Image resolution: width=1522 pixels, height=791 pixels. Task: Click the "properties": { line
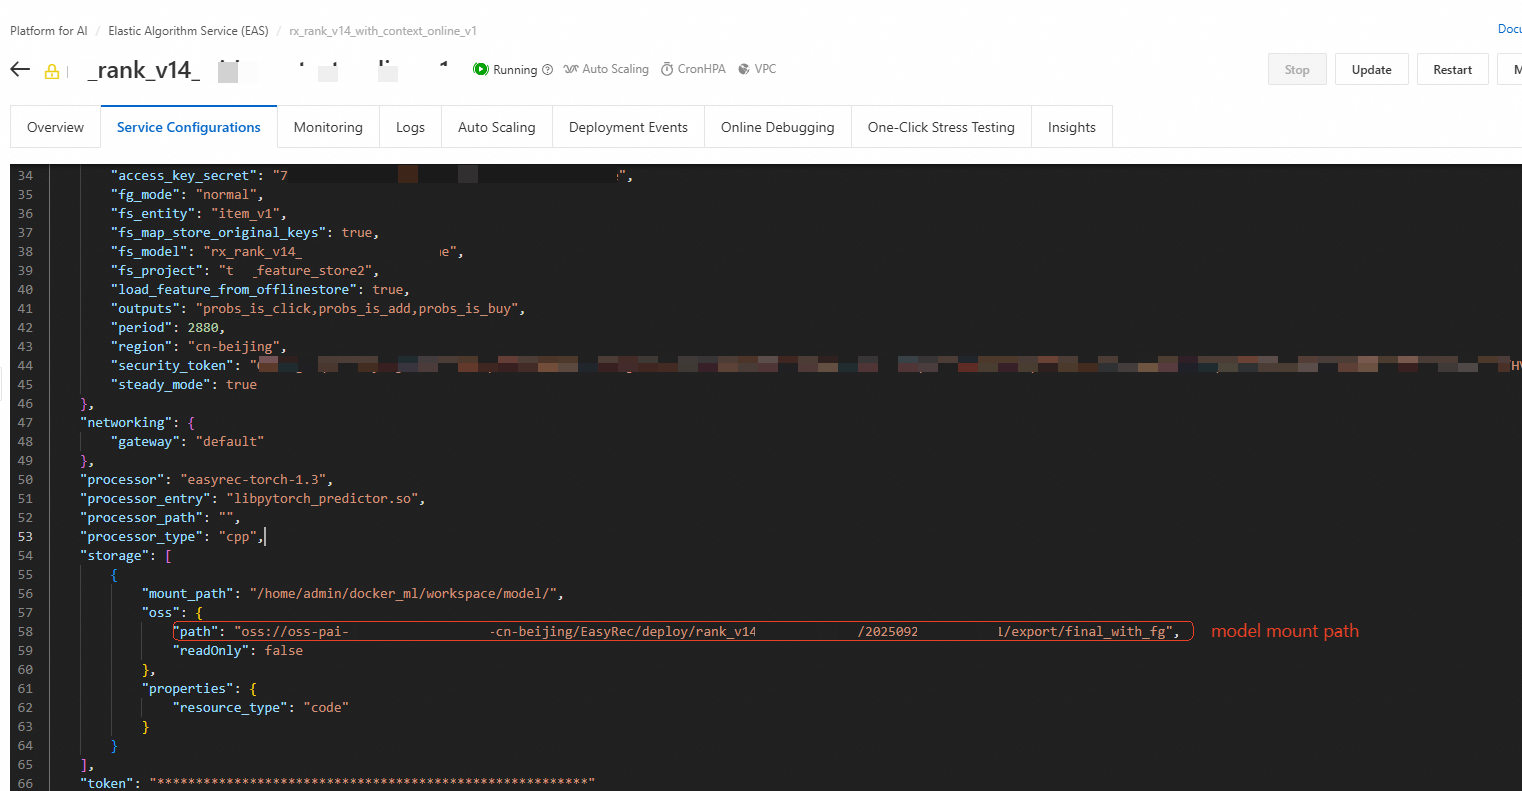(200, 689)
